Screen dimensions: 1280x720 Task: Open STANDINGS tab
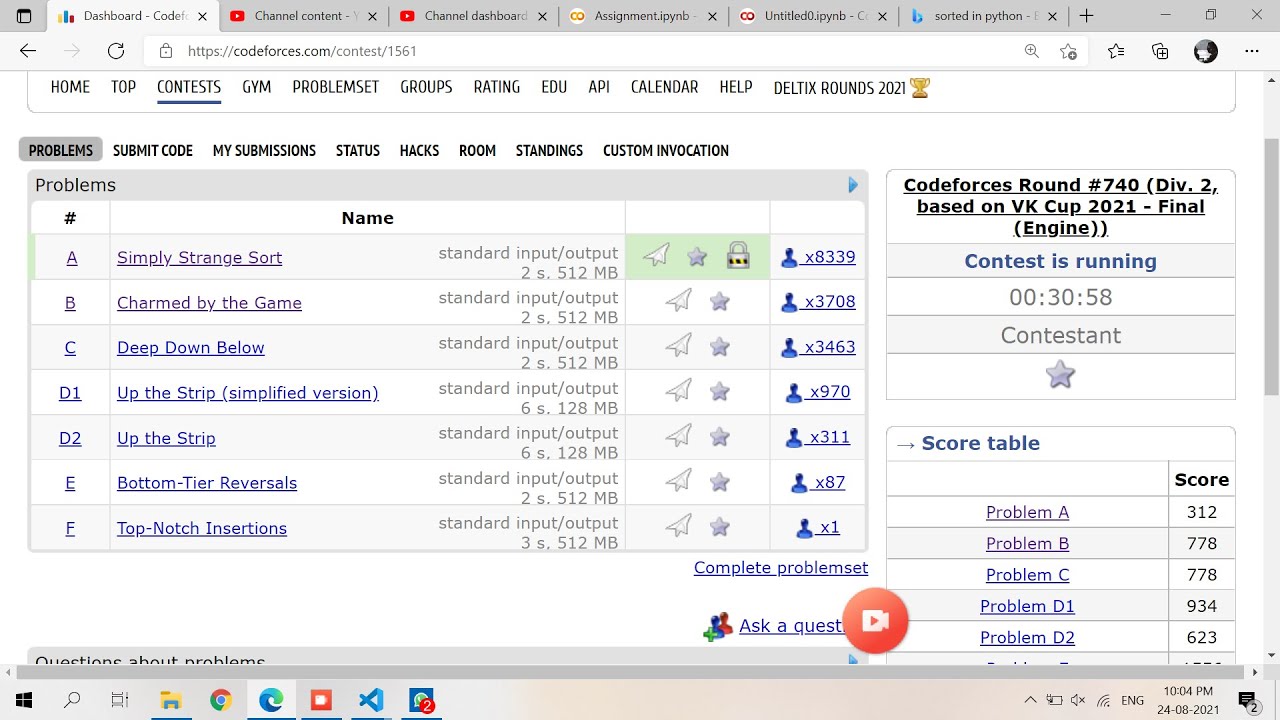point(549,150)
